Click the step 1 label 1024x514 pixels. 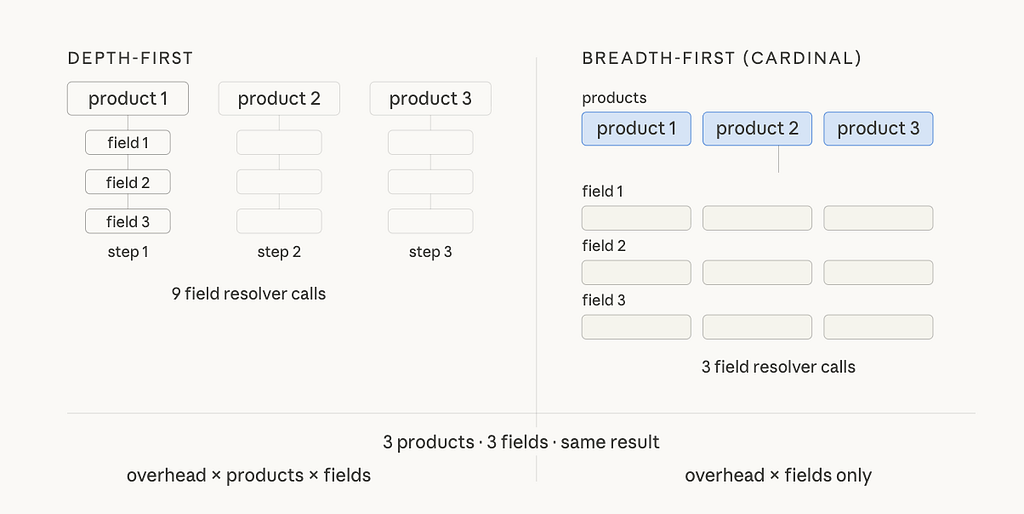coord(128,252)
